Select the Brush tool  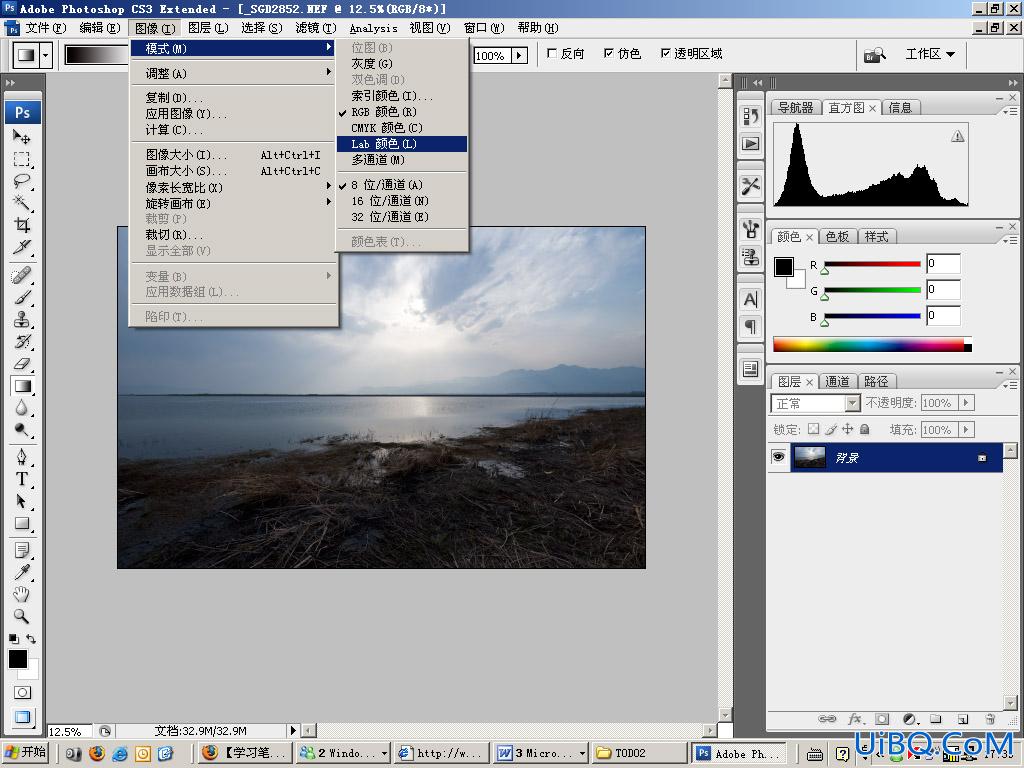(x=22, y=297)
